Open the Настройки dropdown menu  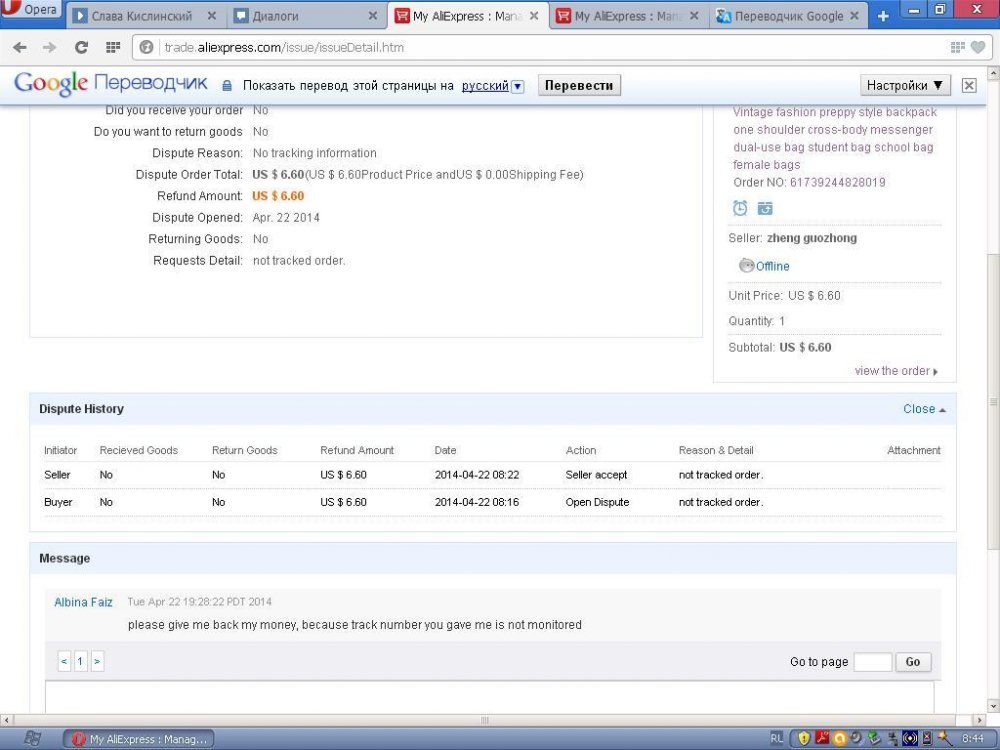904,86
